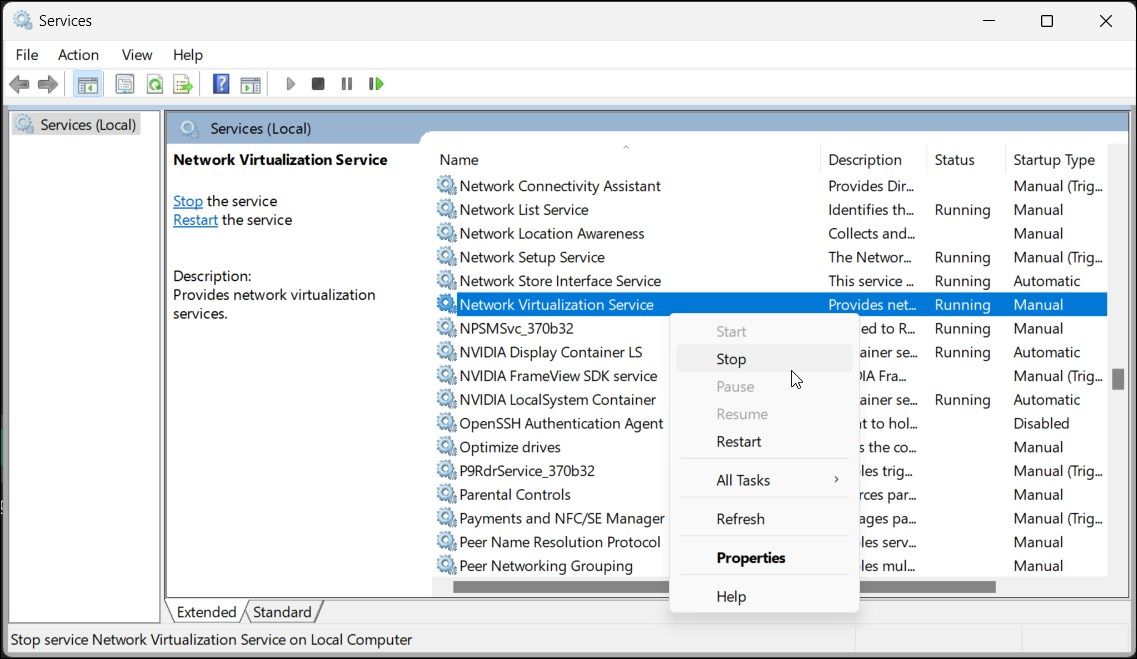Open the Startup Type column sort
The image size is (1137, 659).
click(1054, 159)
